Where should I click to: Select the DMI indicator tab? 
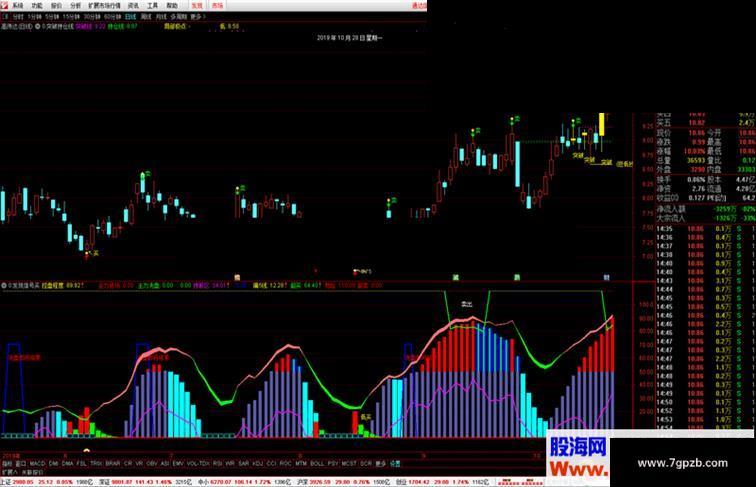point(54,463)
